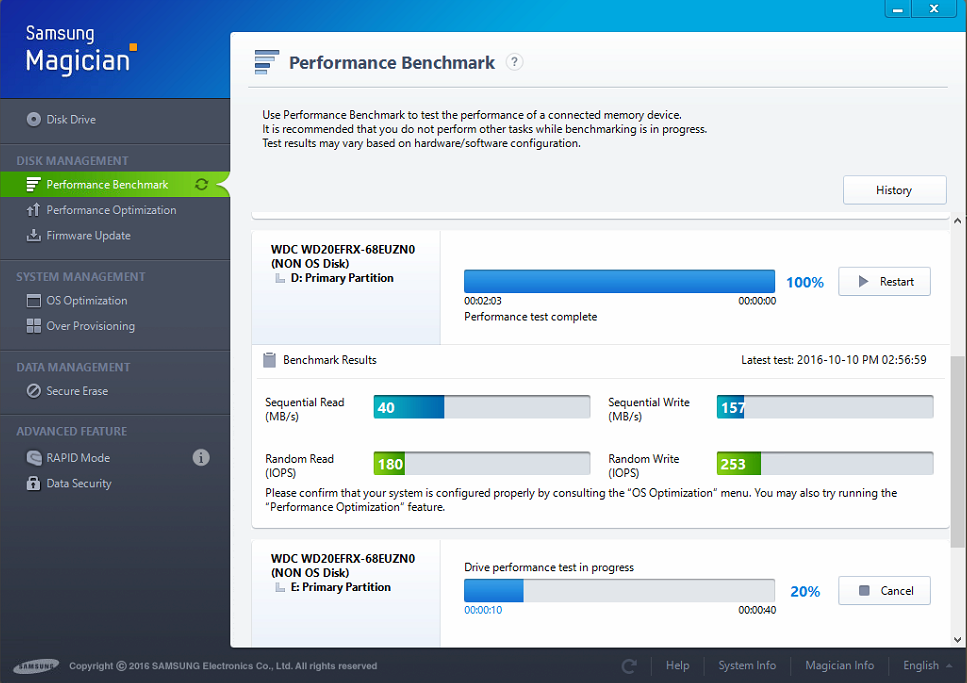Click the Firmware Update download icon

coord(33,236)
